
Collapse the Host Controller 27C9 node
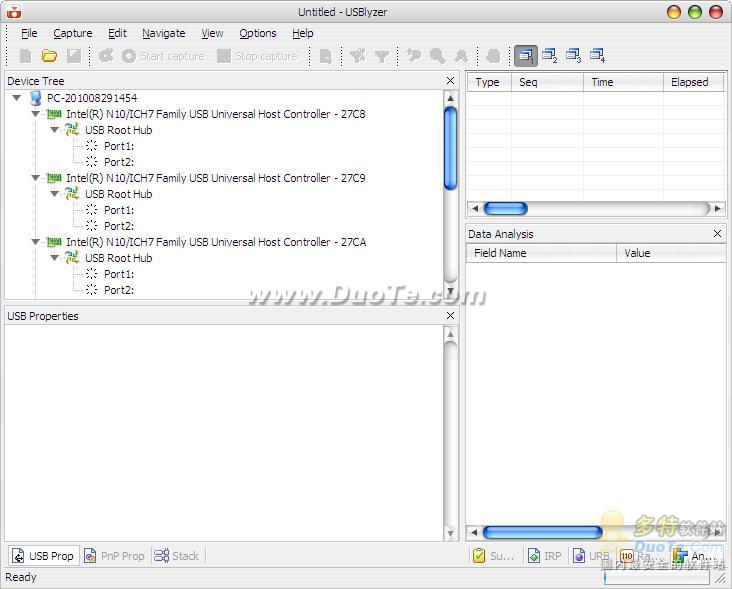(x=35, y=178)
